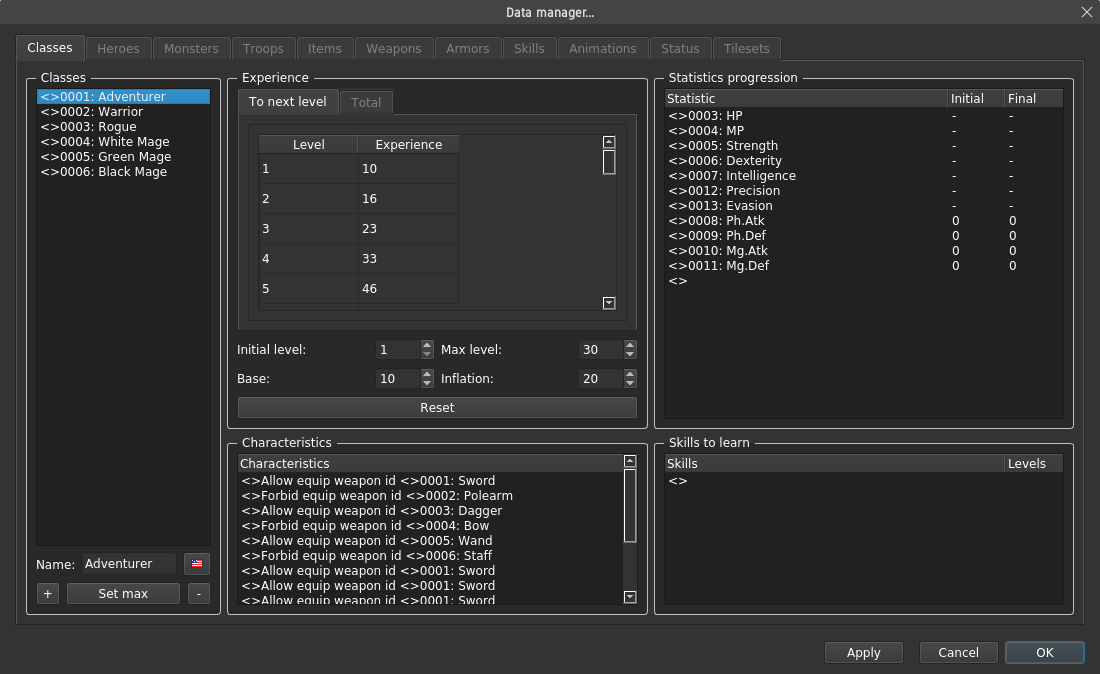Open the Items tab

click(x=324, y=48)
